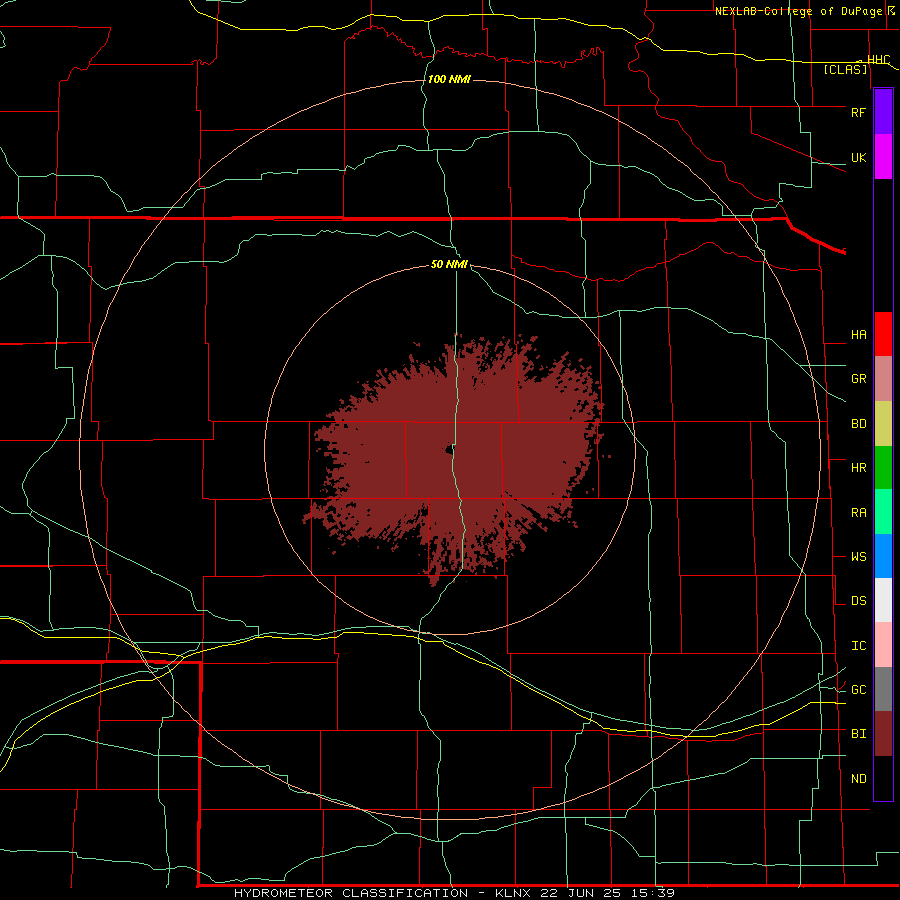
Task: Click the white DS legend color swatch
Action: click(883, 600)
